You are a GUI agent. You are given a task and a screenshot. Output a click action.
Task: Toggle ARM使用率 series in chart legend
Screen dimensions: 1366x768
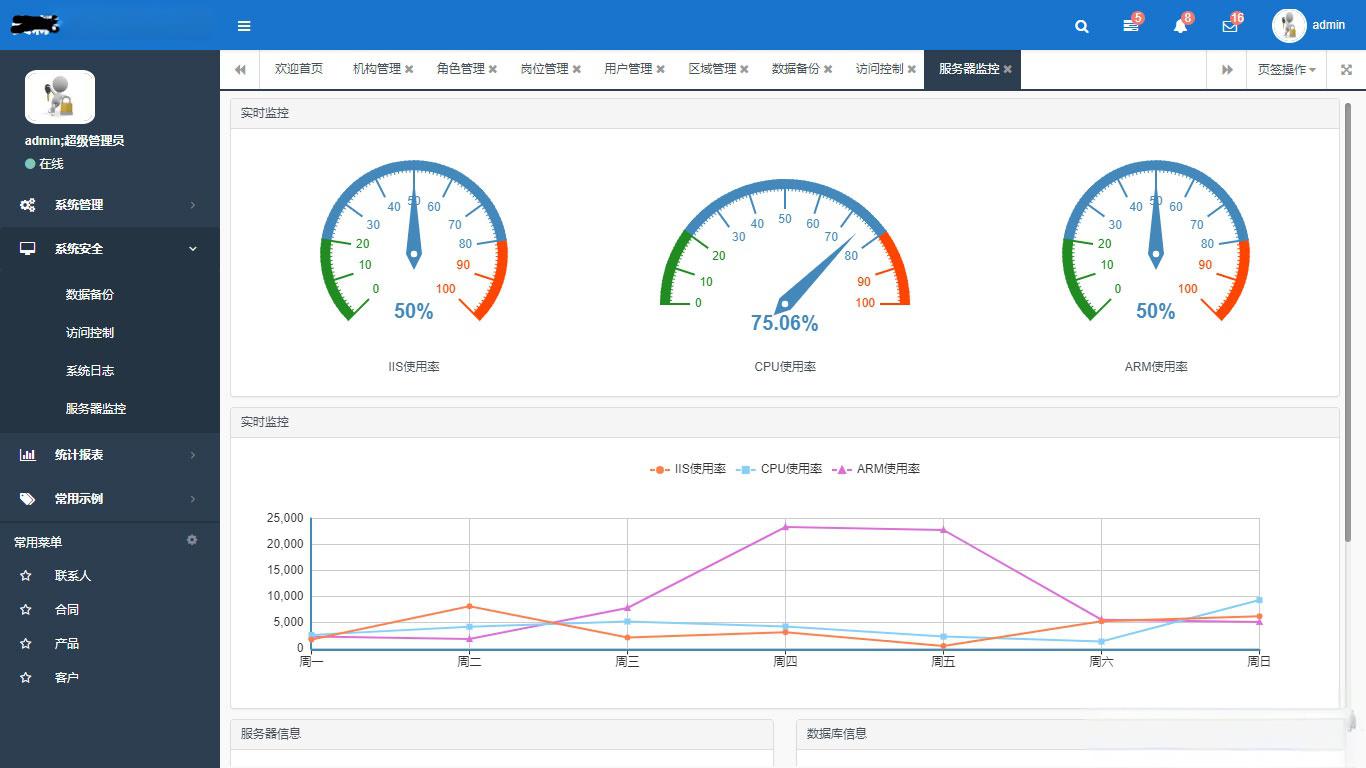[x=876, y=469]
